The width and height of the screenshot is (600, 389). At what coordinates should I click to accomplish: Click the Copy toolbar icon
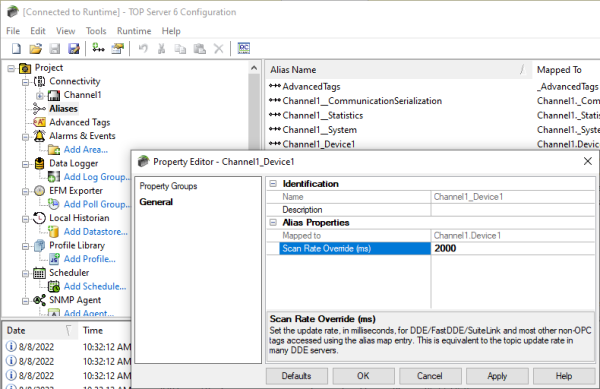(x=180, y=49)
